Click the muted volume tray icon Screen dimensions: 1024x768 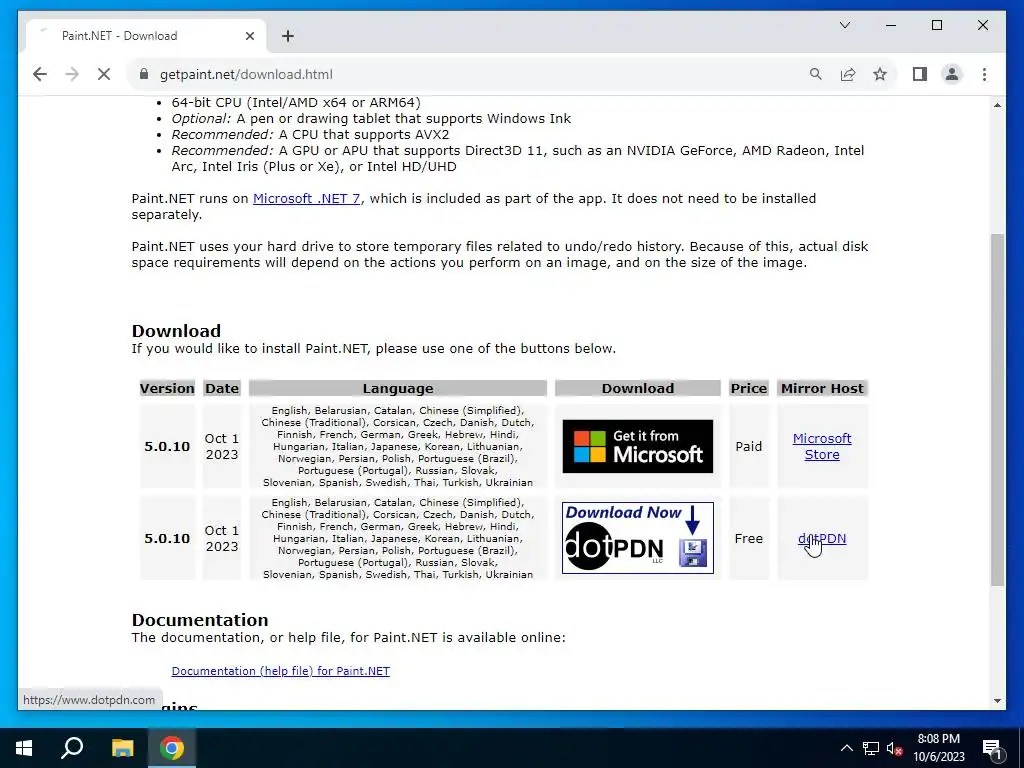point(895,748)
